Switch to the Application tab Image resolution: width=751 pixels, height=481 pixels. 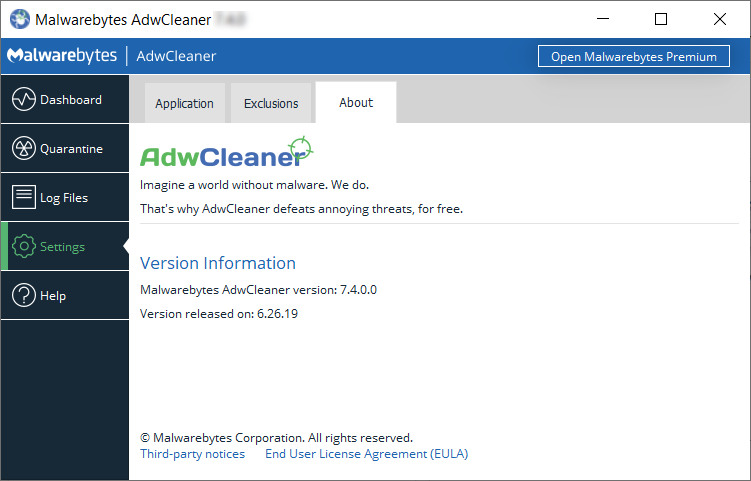184,103
